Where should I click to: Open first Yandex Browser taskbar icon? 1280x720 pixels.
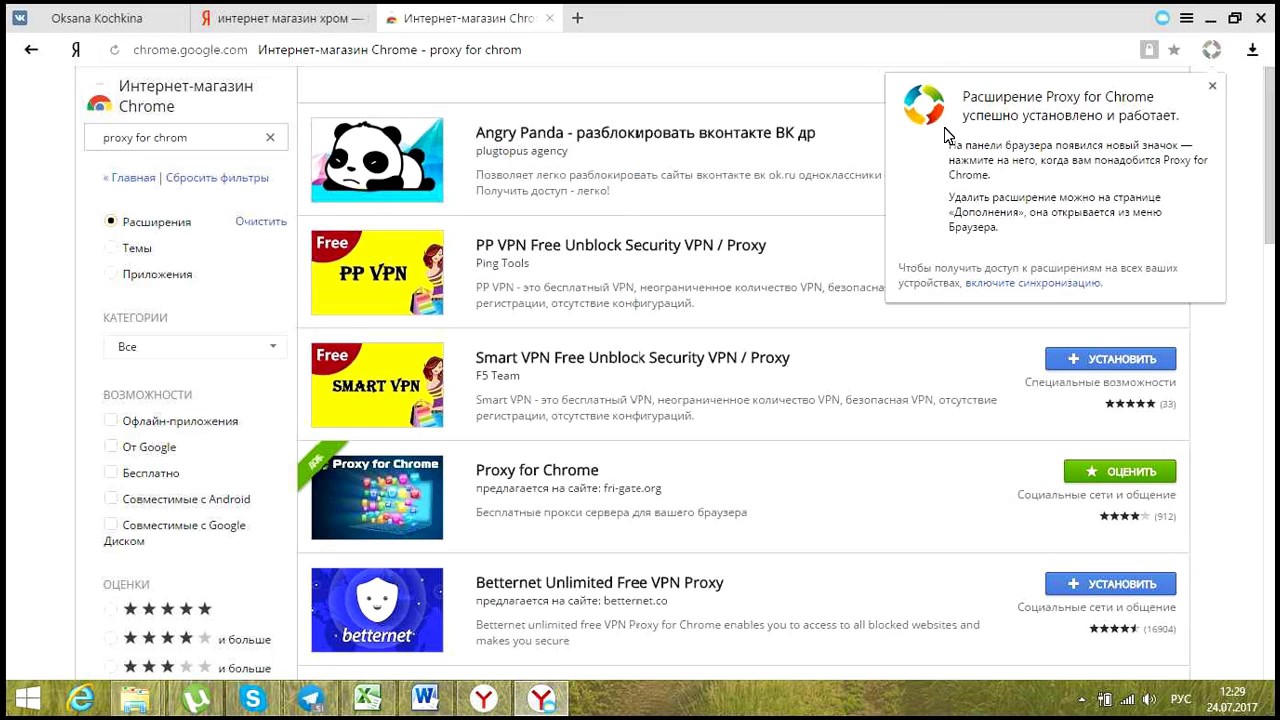484,698
